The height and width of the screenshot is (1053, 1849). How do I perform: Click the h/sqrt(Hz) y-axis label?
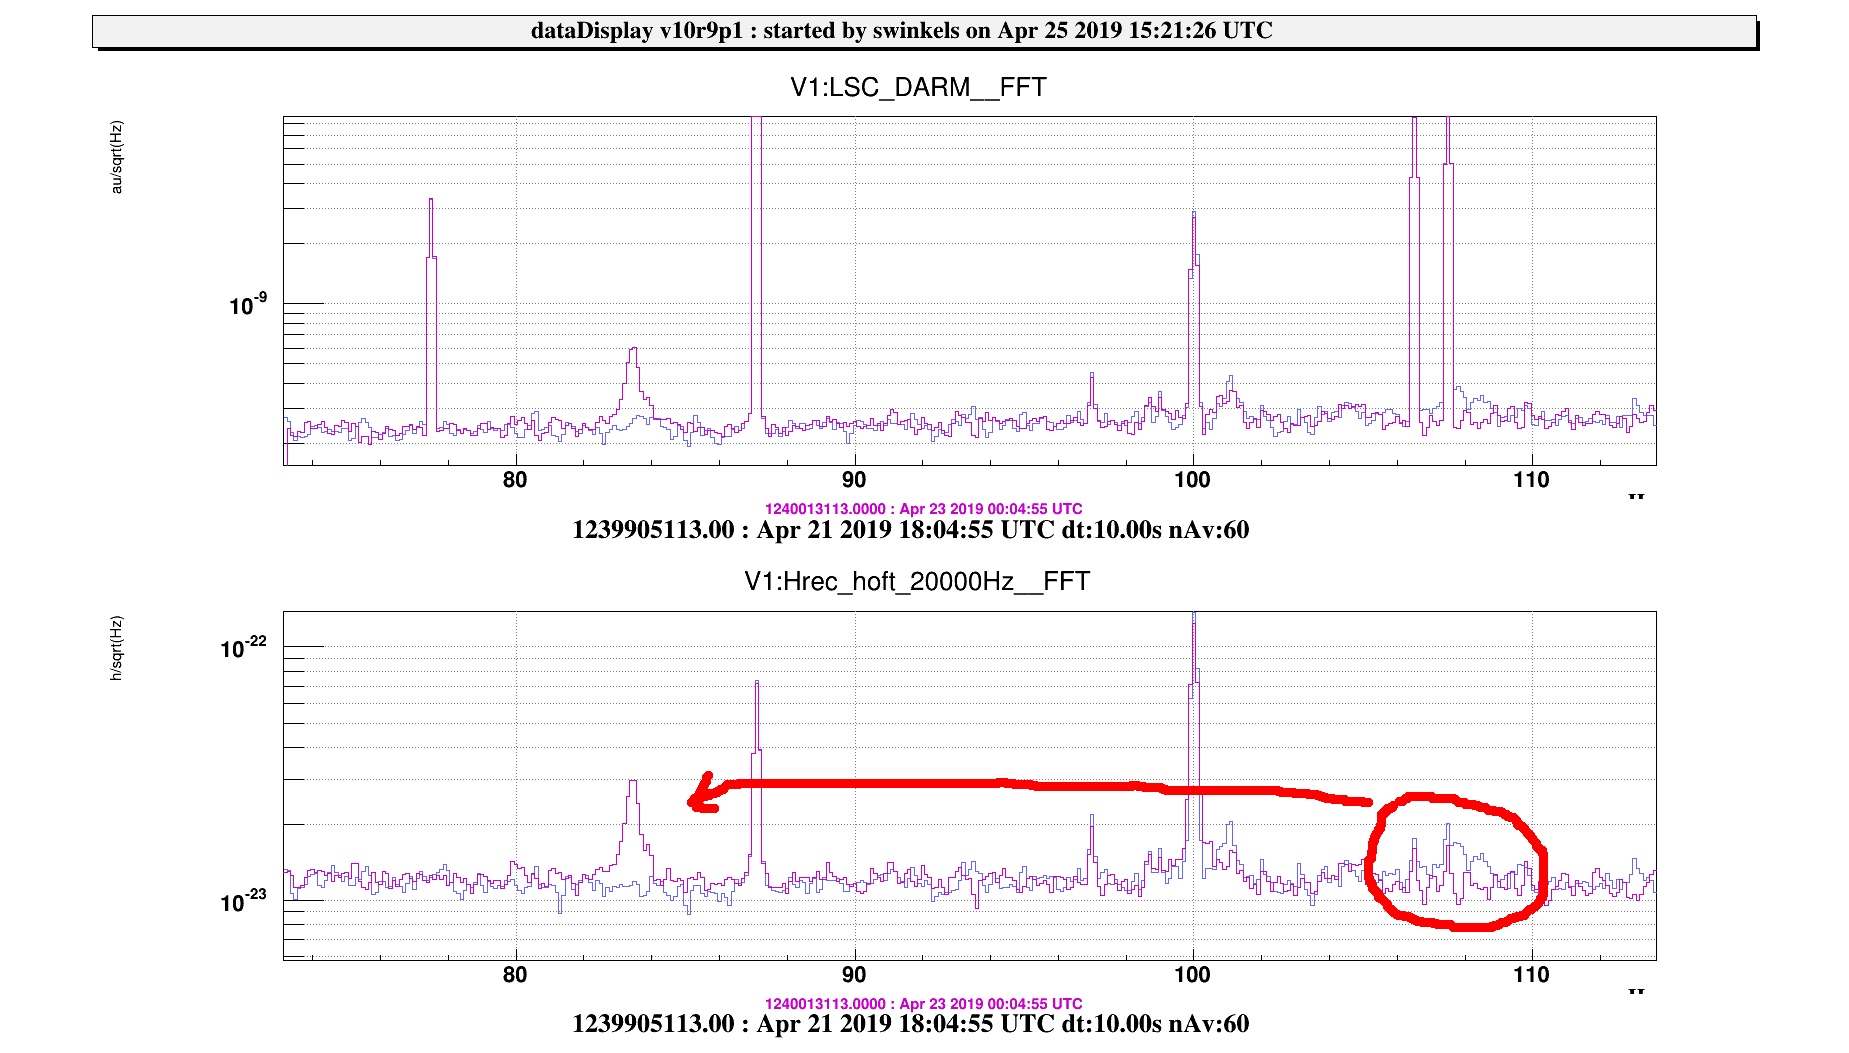pyautogui.click(x=116, y=649)
